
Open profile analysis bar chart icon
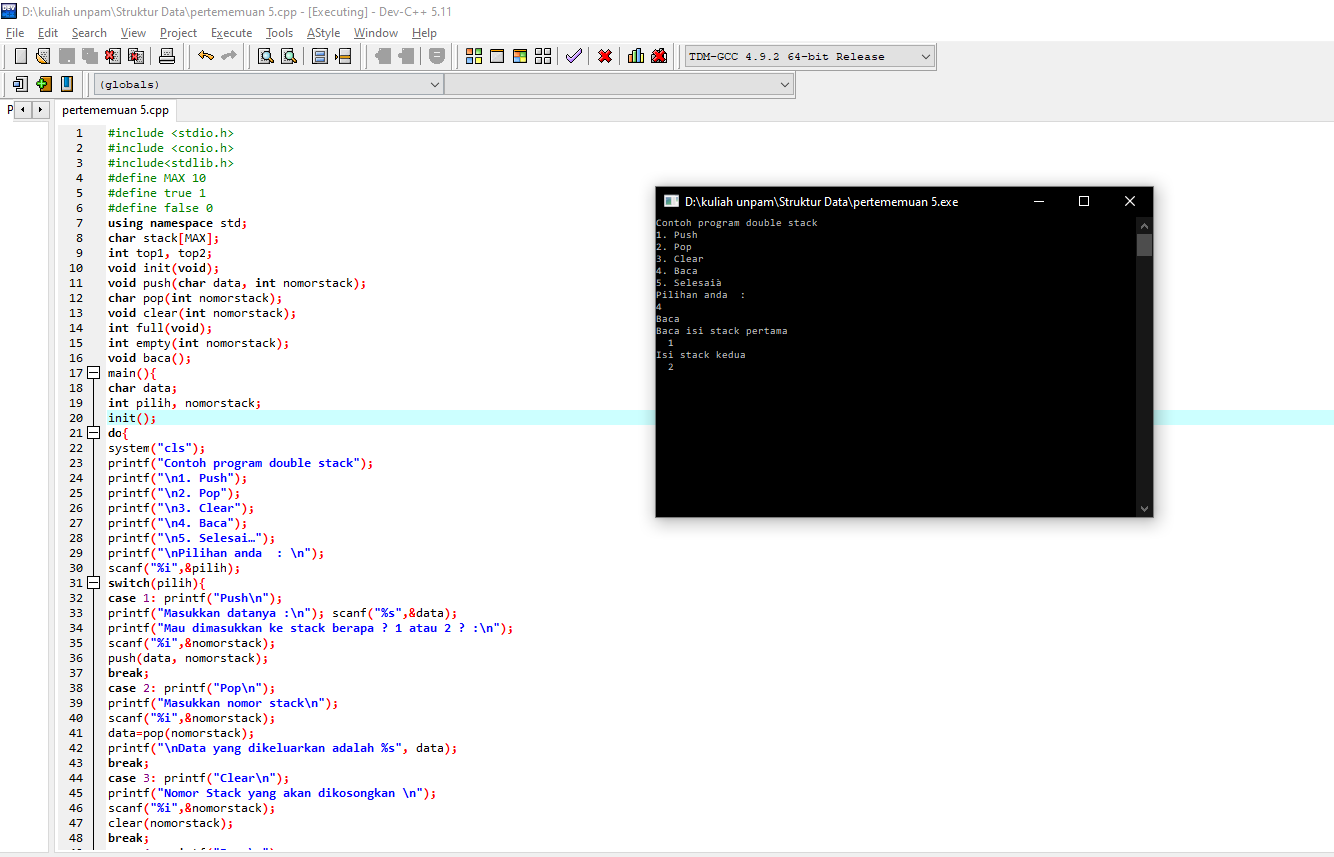point(636,56)
